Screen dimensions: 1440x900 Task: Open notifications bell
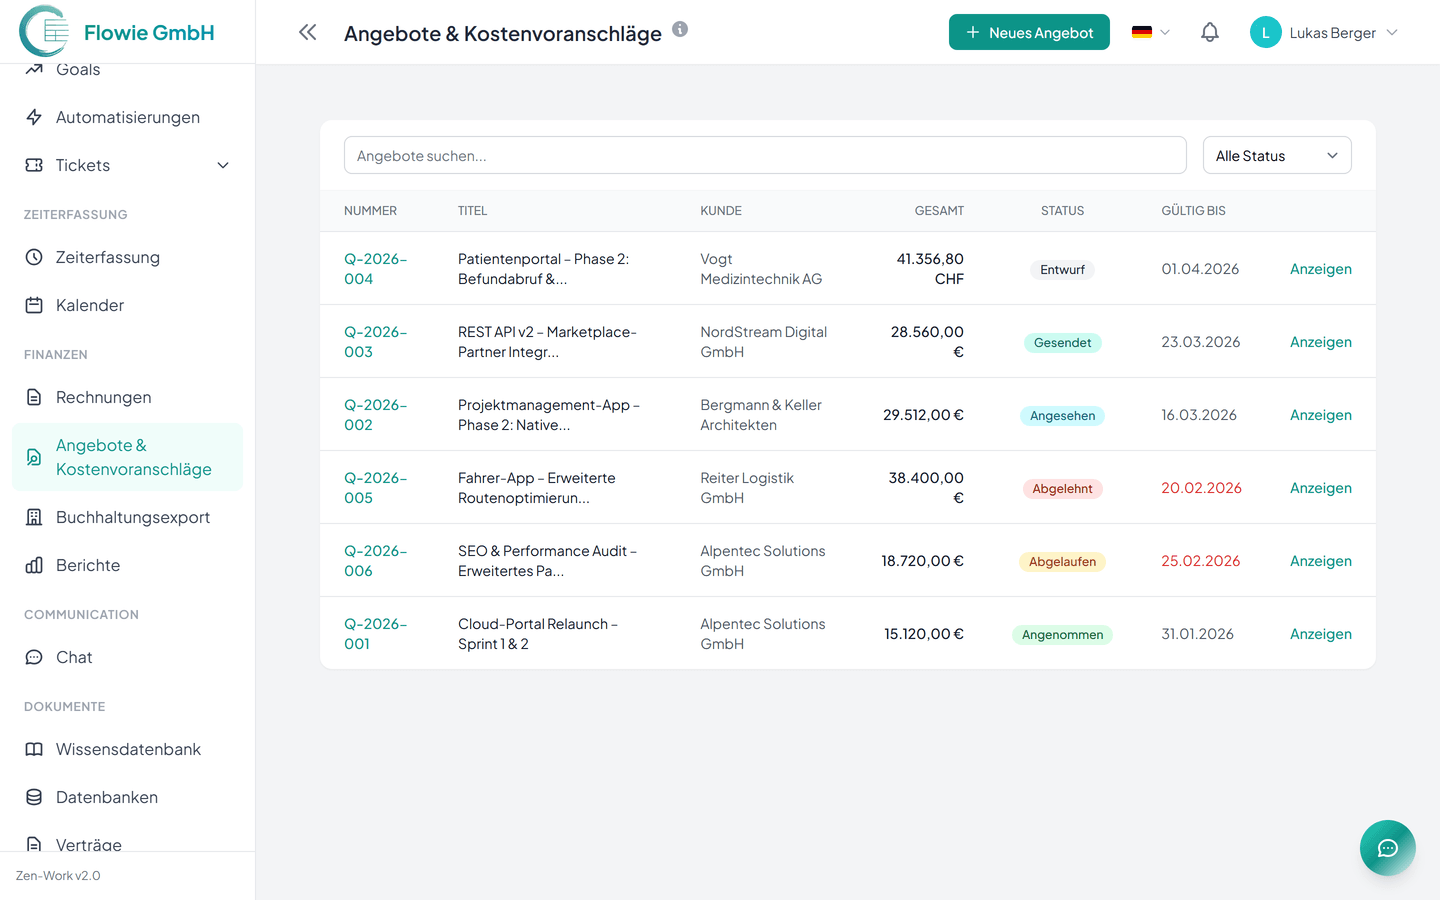point(1209,32)
